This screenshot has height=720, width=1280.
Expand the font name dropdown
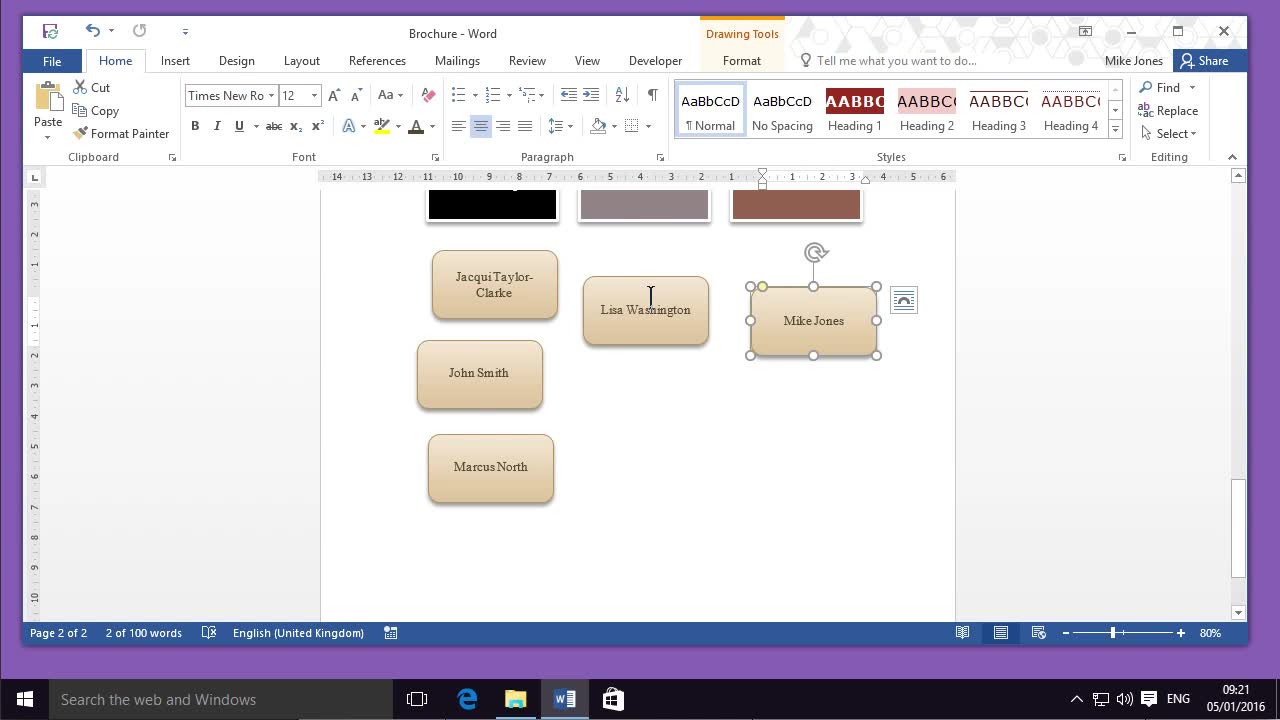coord(271,96)
